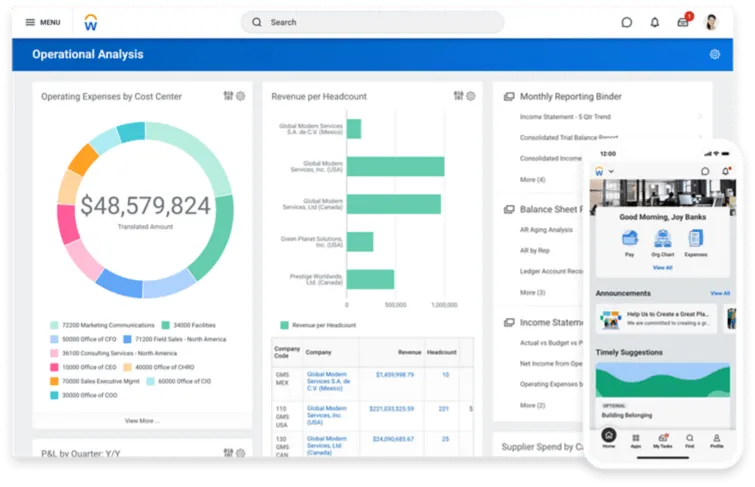
Task: Open filter sliders icon on Revenue per Headcount
Action: 458,96
